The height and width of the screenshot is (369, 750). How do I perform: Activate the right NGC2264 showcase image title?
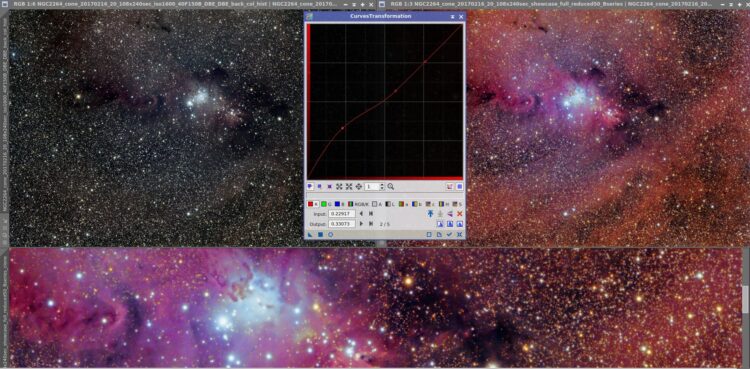550,4
